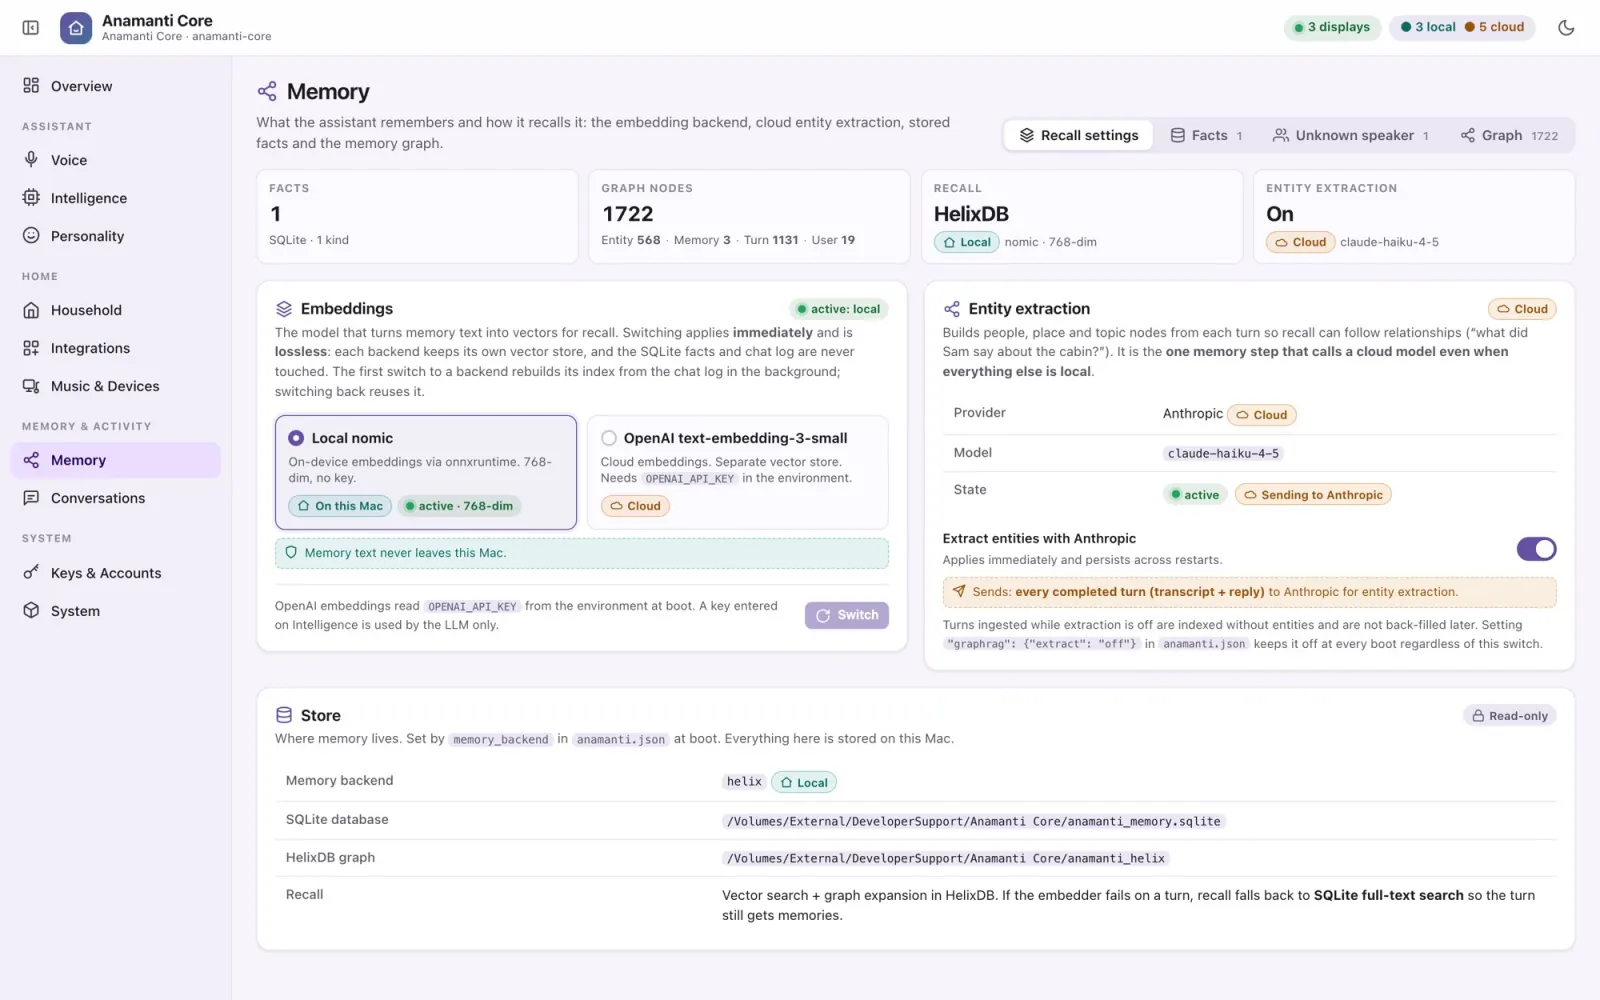
Task: Click the Read-only lock badge
Action: click(x=1509, y=716)
